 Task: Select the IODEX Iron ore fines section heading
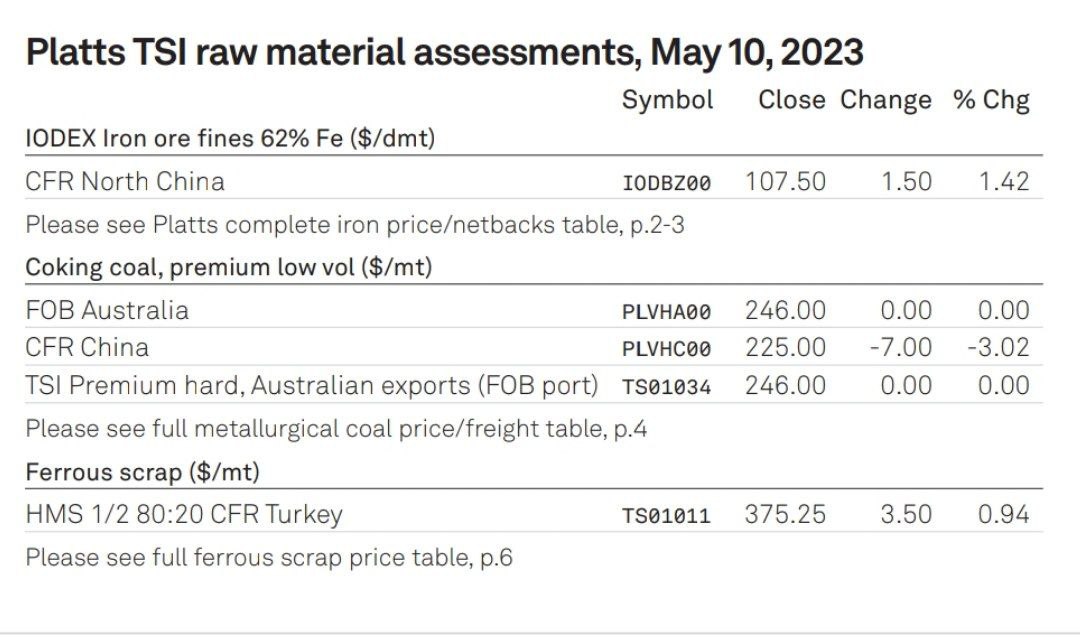coord(230,138)
